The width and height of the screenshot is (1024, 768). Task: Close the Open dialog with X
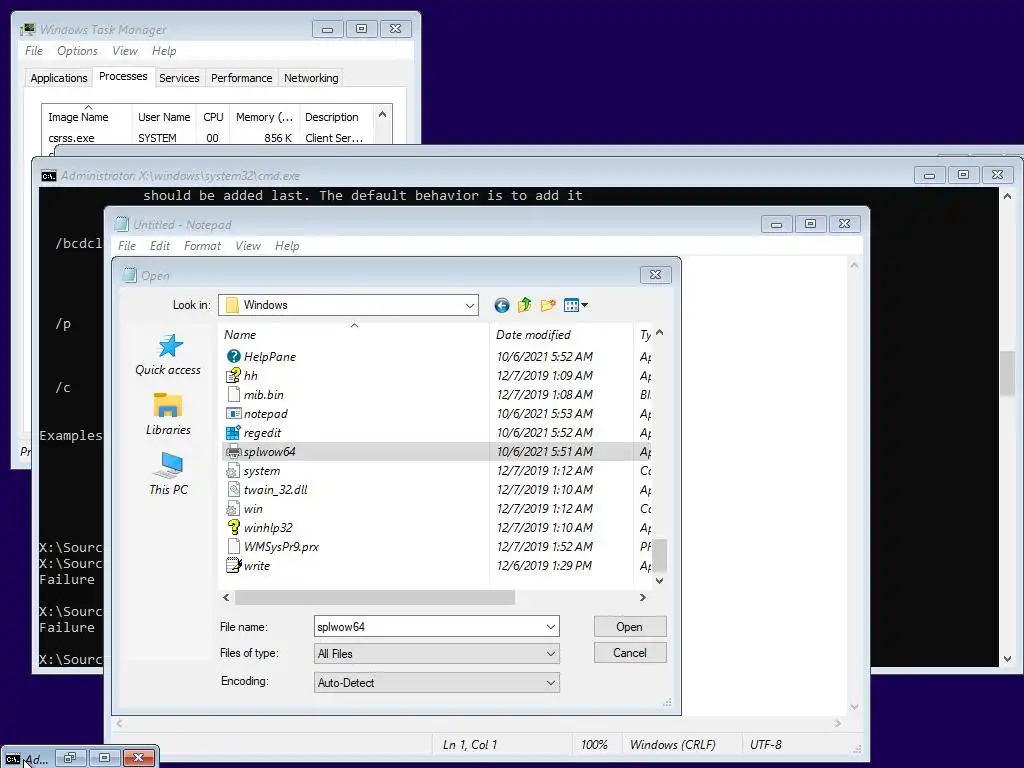[655, 275]
